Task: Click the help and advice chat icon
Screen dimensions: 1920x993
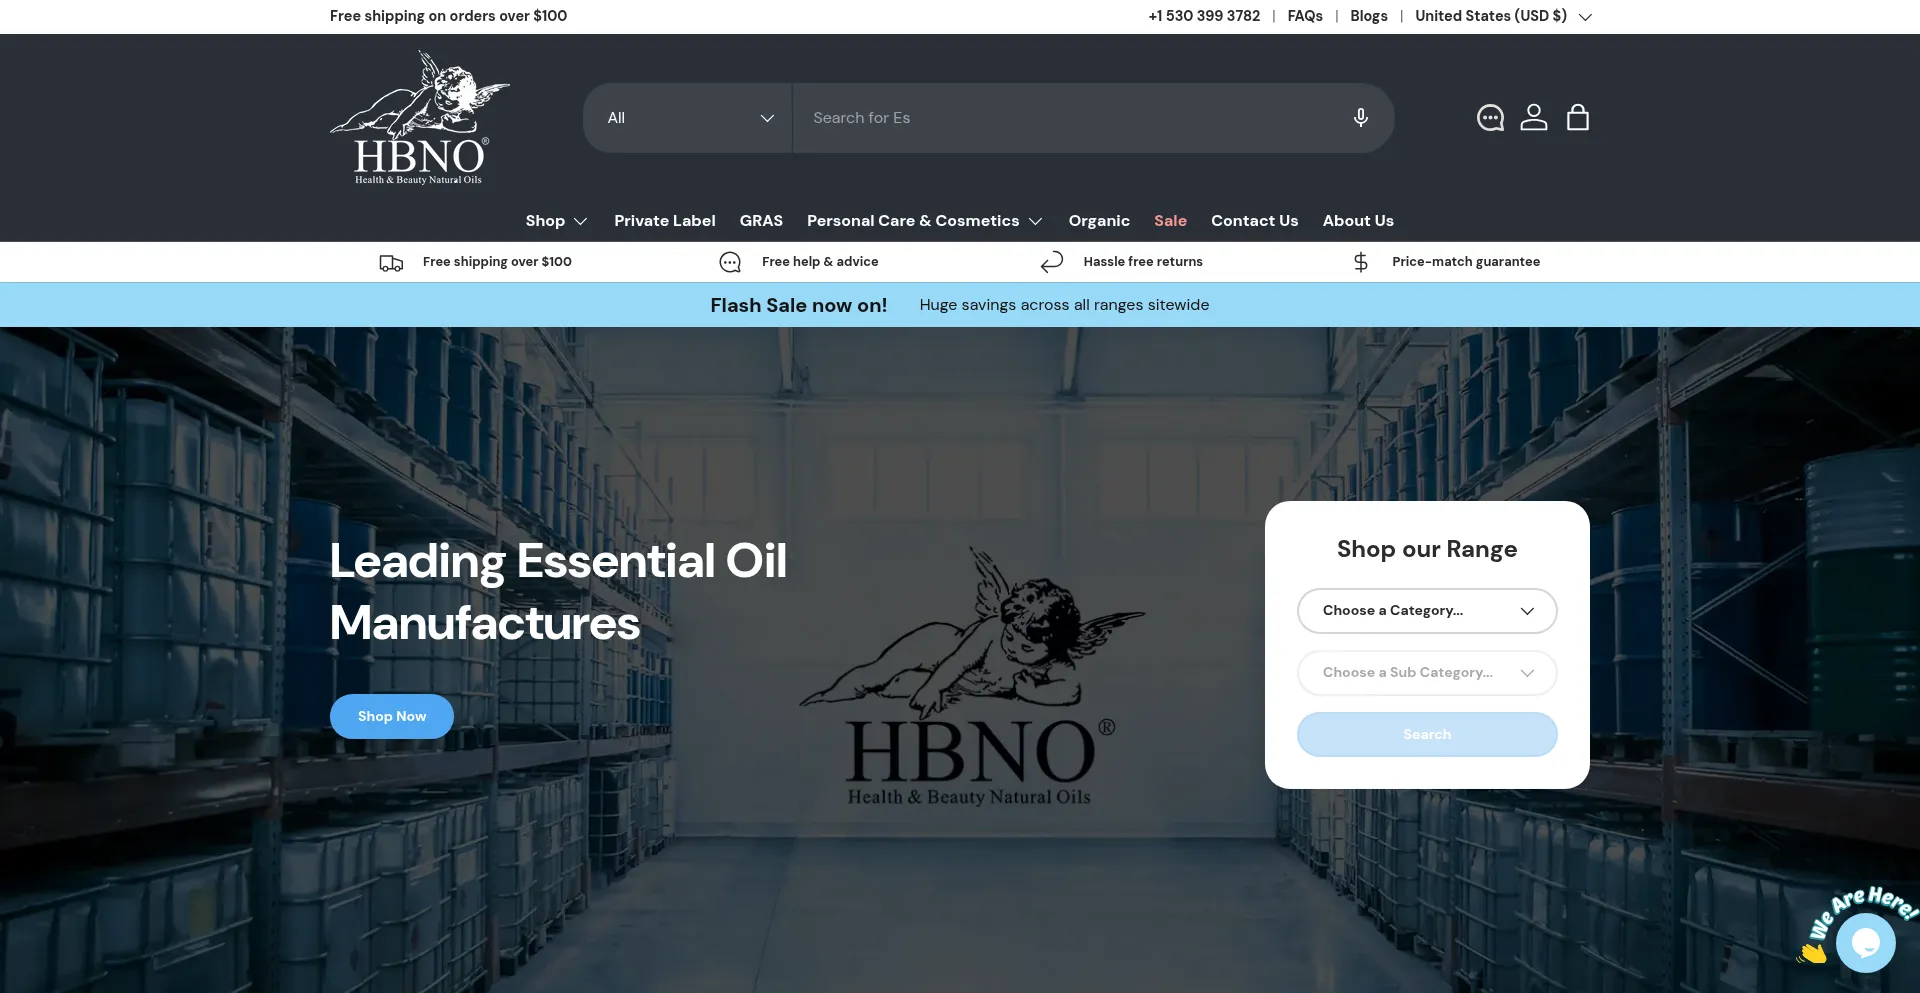Action: click(x=730, y=262)
